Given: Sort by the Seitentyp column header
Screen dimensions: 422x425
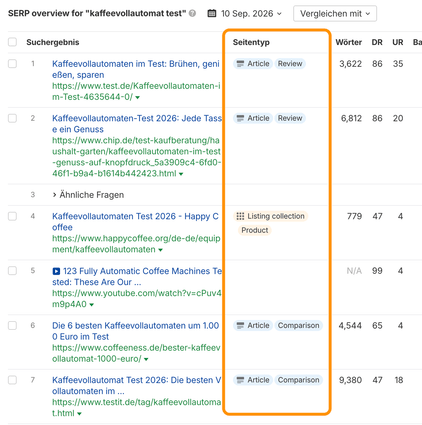Looking at the screenshot, I should click(251, 42).
